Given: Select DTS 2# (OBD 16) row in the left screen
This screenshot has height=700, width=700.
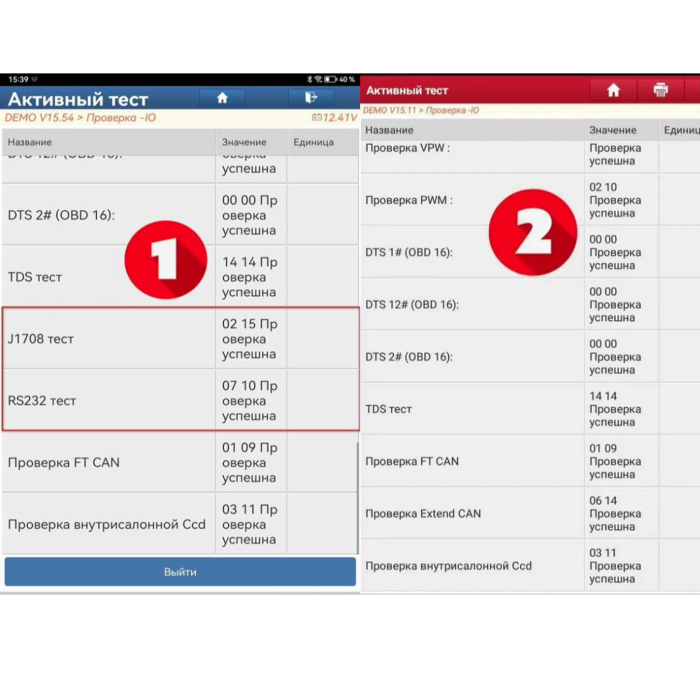Looking at the screenshot, I should 180,215.
